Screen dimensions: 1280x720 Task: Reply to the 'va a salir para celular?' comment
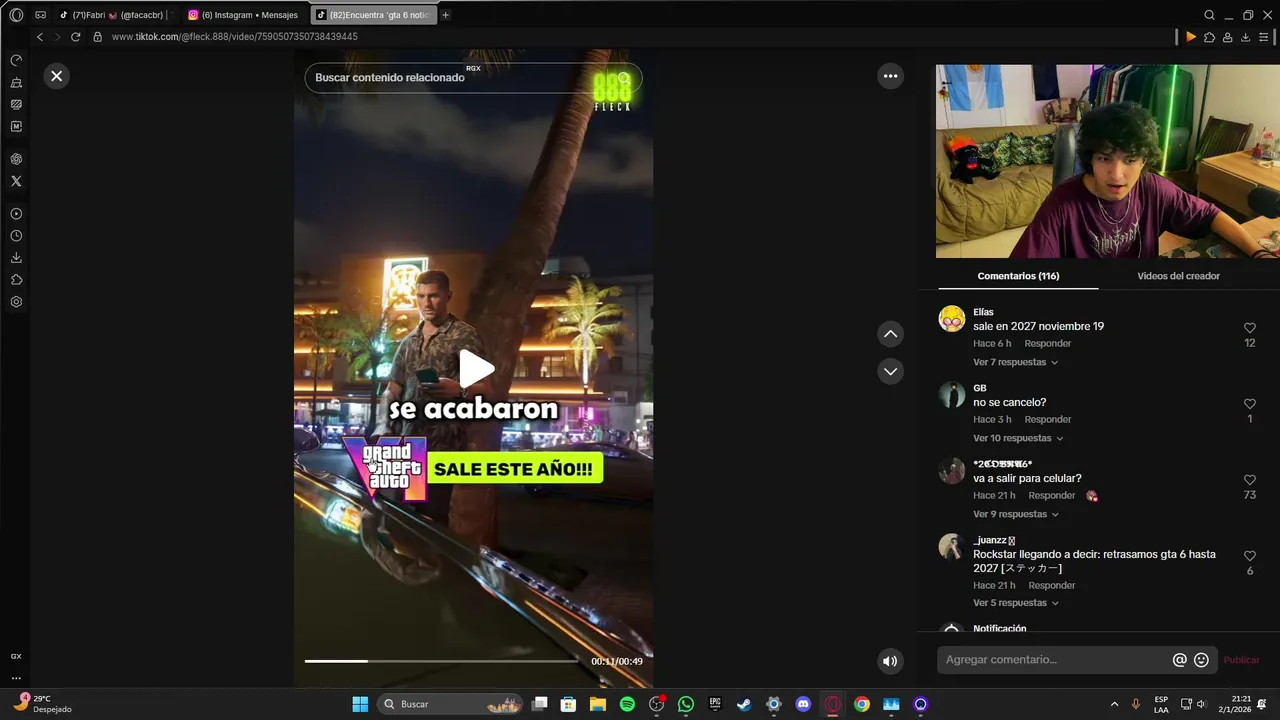(x=1052, y=496)
